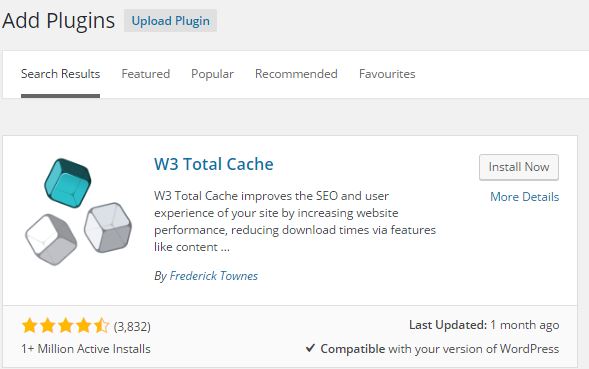Select the Search Results tab
The height and width of the screenshot is (369, 589).
click(x=60, y=74)
